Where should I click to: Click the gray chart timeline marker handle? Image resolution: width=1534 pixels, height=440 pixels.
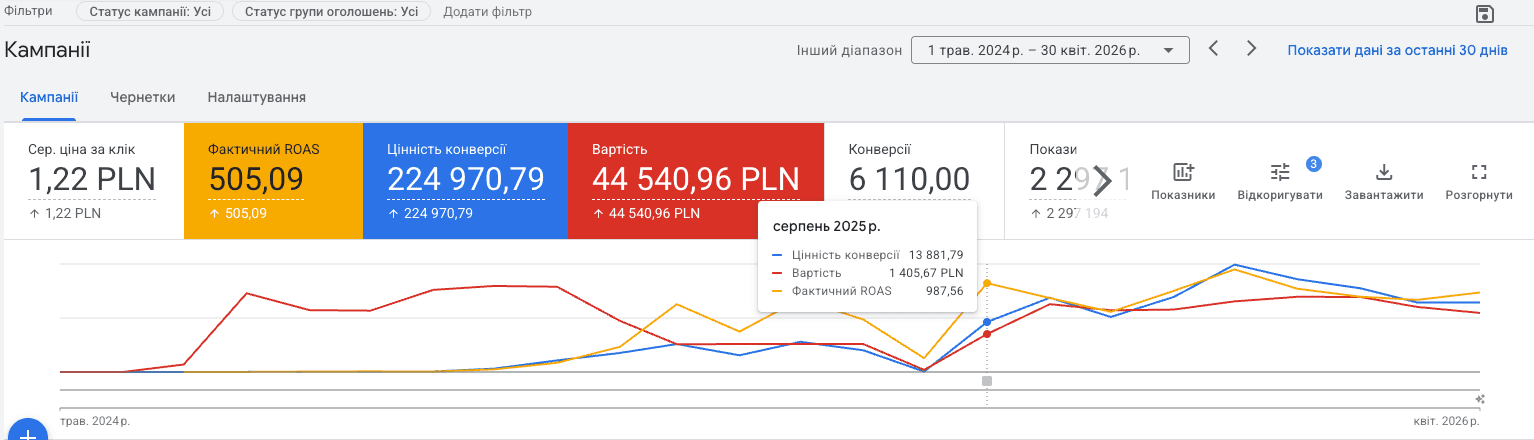click(x=987, y=381)
